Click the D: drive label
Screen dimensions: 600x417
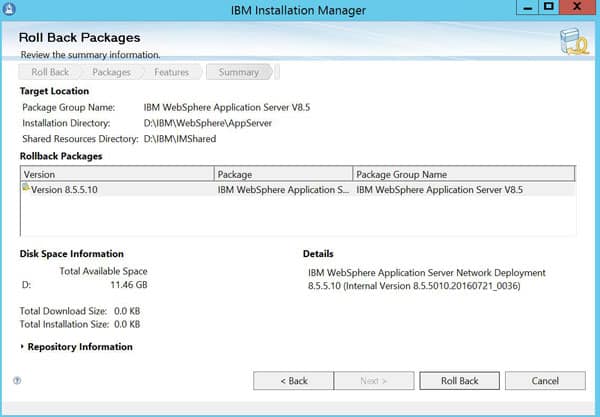point(26,285)
